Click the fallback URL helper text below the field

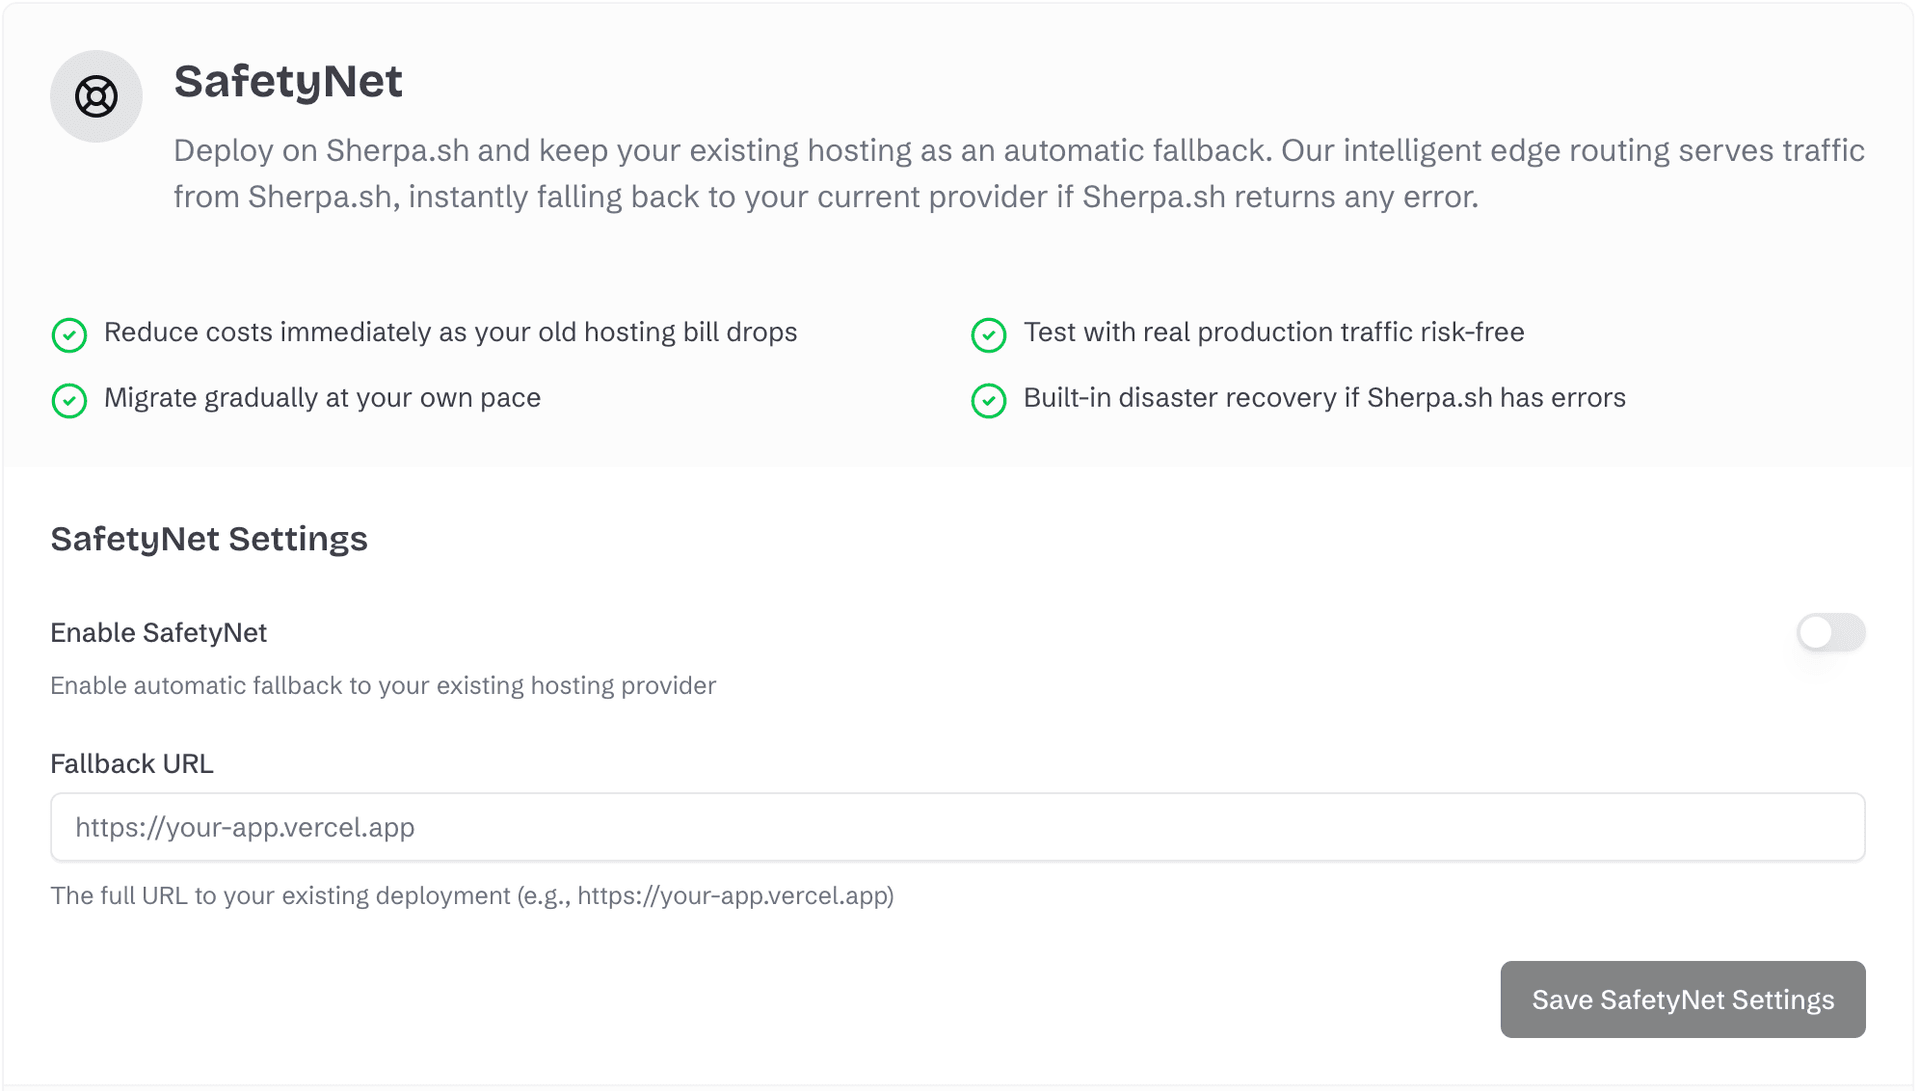point(472,896)
